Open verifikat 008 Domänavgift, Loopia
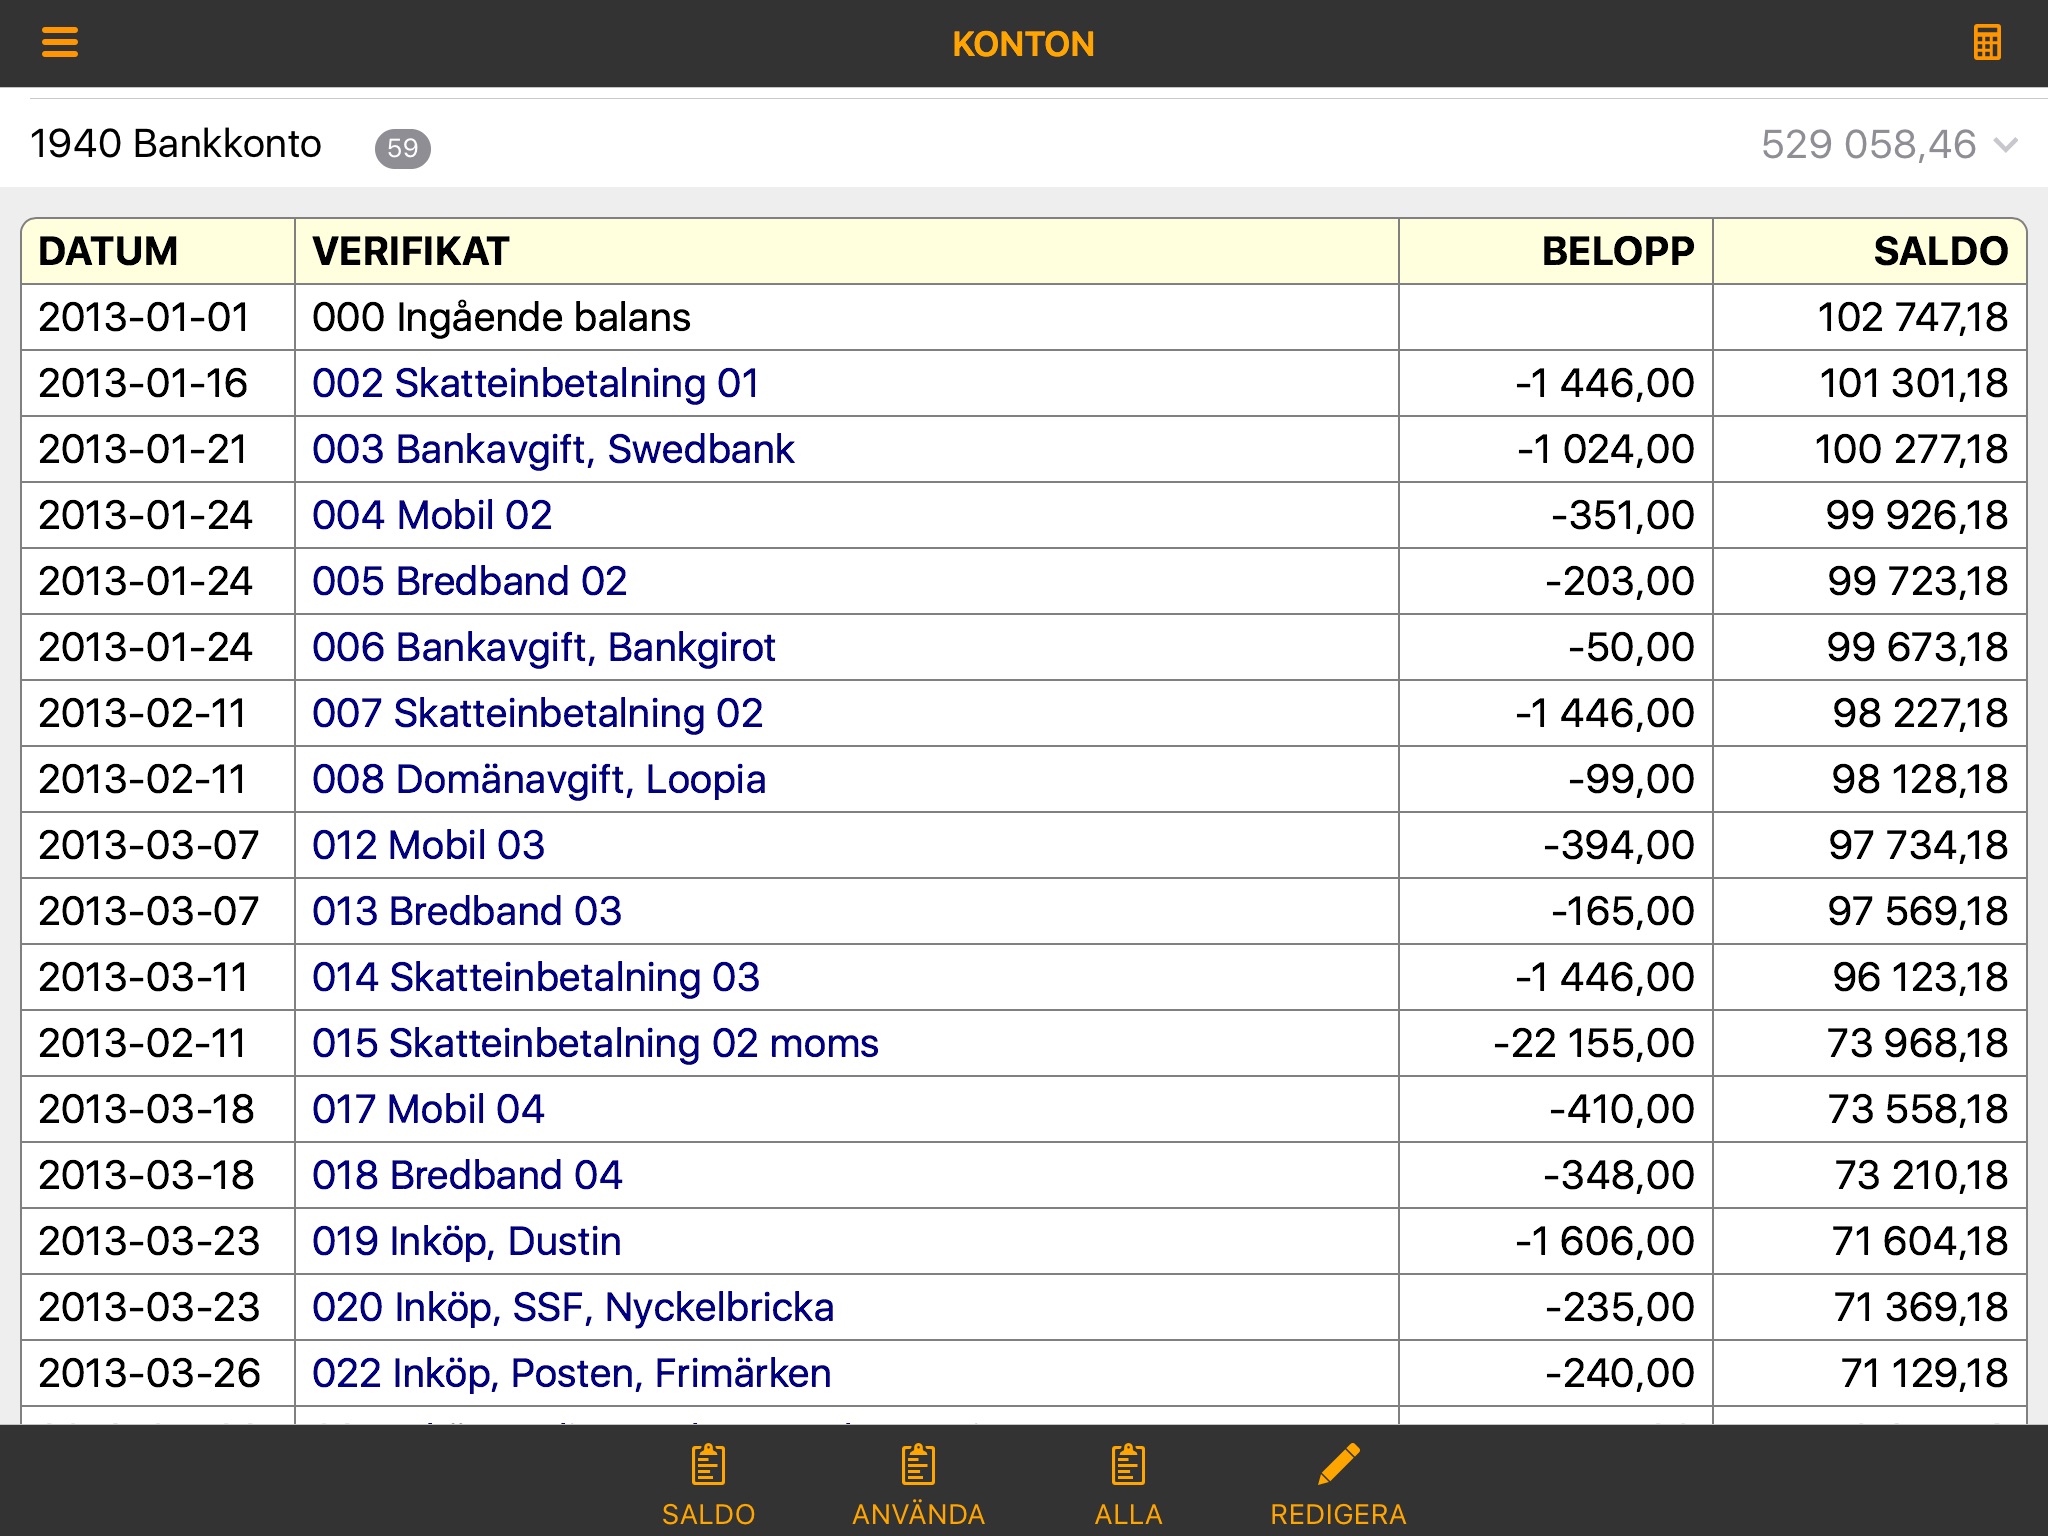The height and width of the screenshot is (1536, 2048). pyautogui.click(x=539, y=779)
